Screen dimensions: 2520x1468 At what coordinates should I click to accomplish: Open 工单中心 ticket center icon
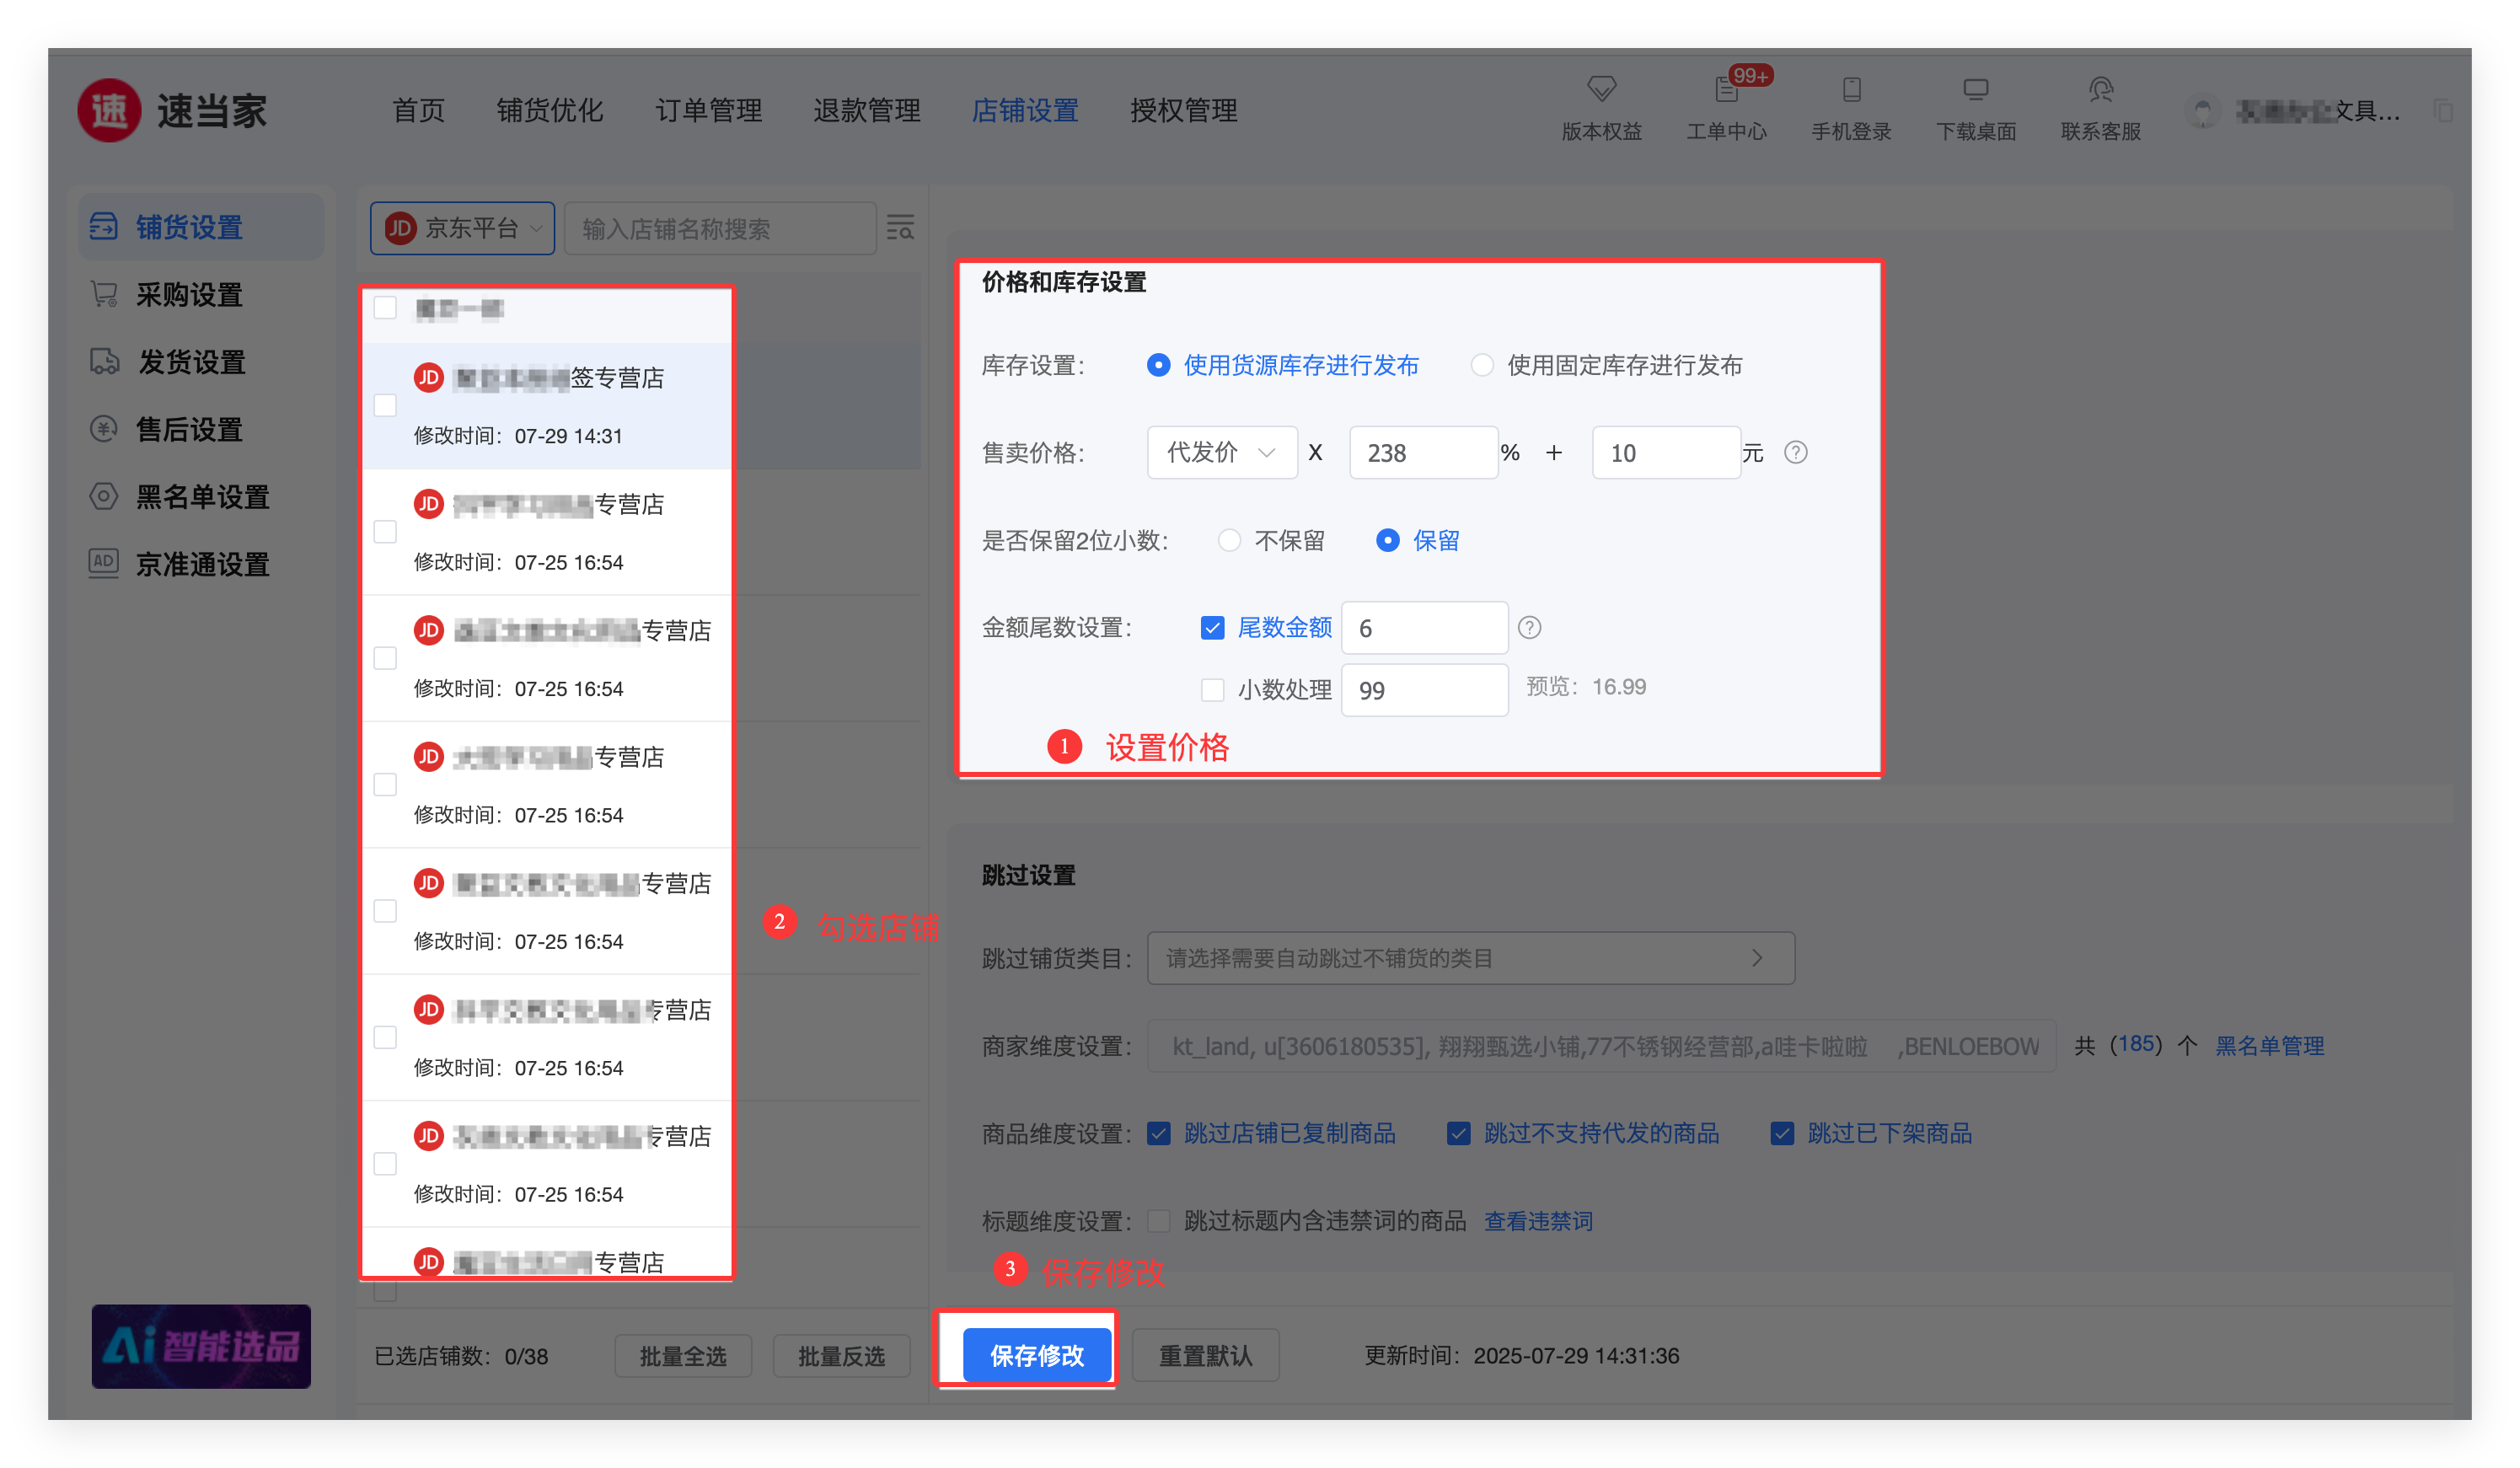coord(1726,90)
